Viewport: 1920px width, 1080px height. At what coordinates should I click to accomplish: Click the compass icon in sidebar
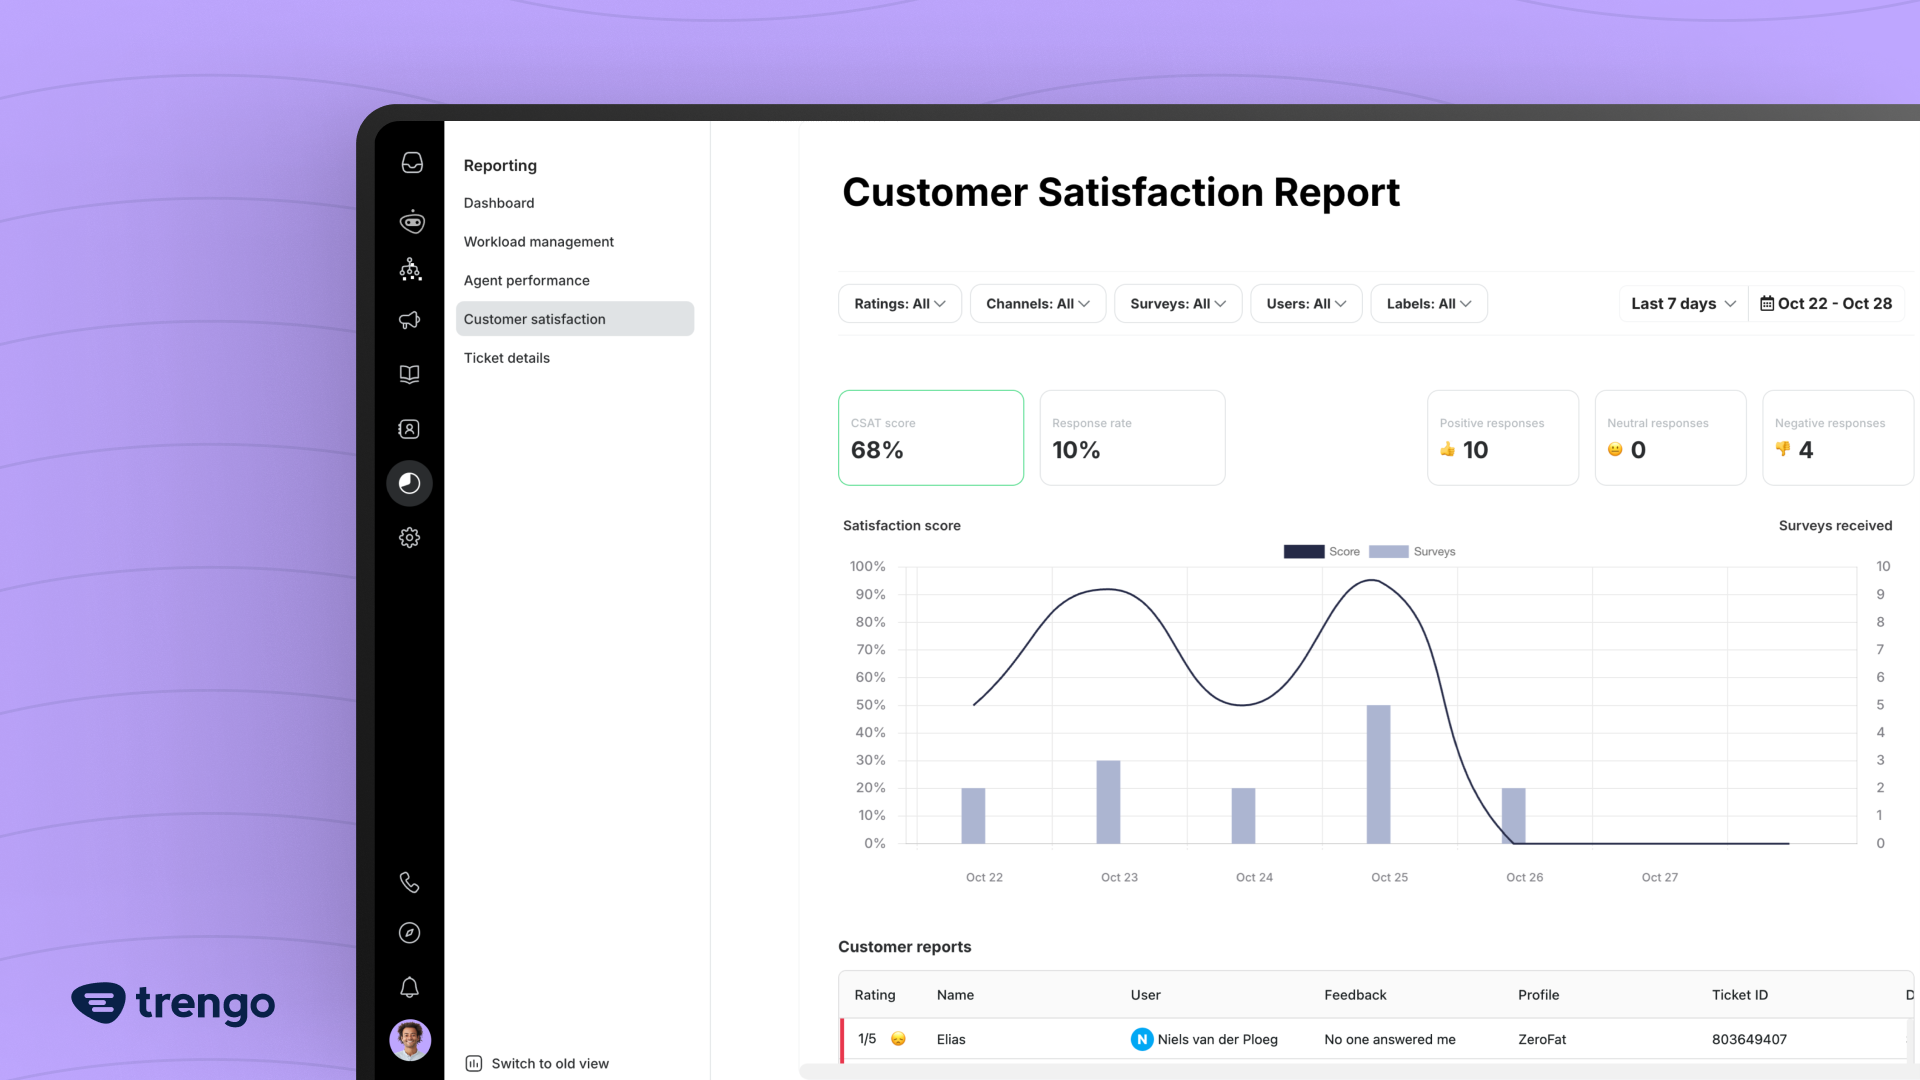point(410,933)
